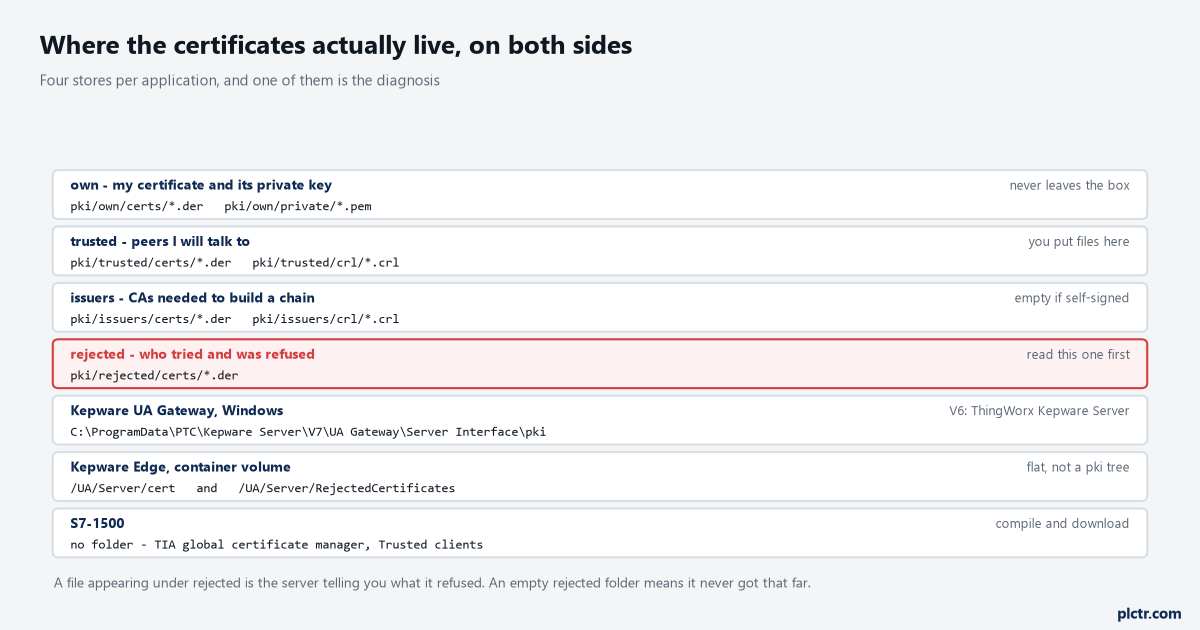Image resolution: width=1200 pixels, height=630 pixels.
Task: Select the note "compile and download"
Action: (1062, 524)
